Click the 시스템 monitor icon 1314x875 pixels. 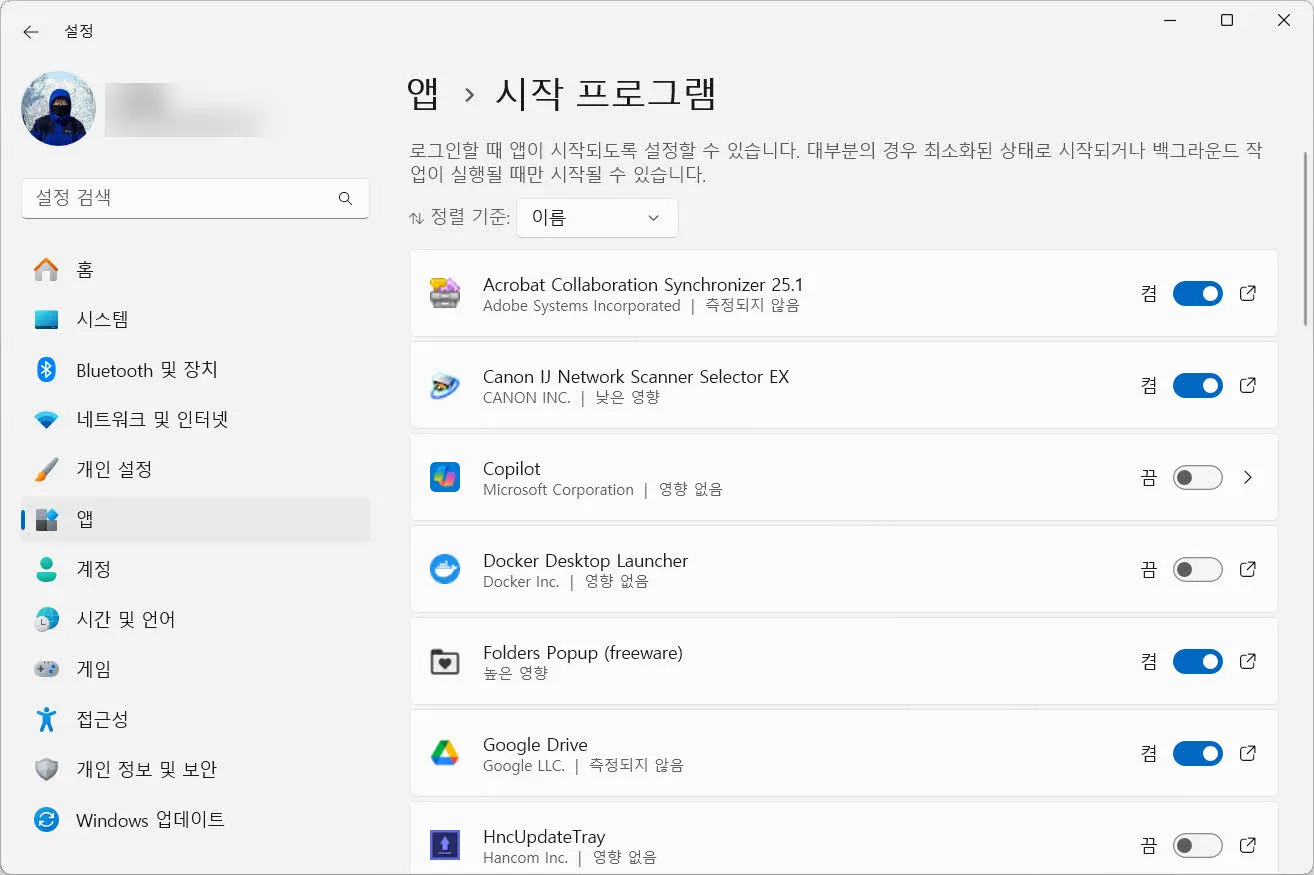click(46, 320)
